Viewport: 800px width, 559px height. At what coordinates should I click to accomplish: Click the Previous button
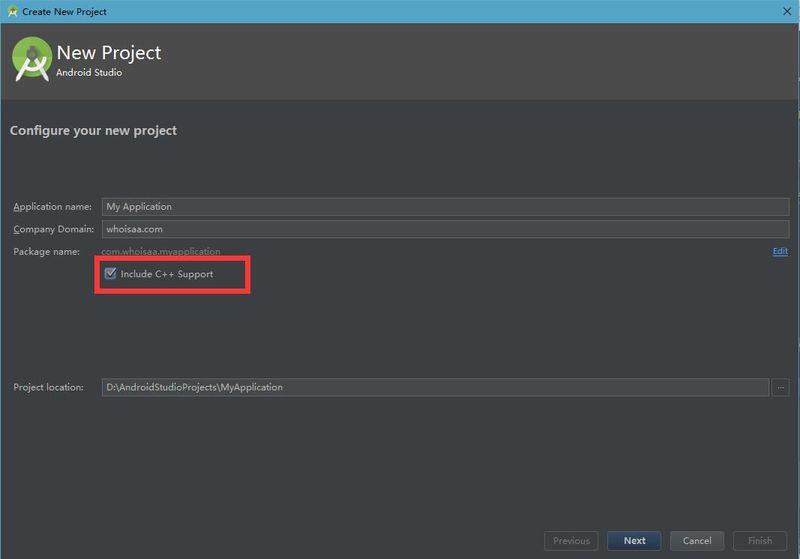pyautogui.click(x=571, y=541)
